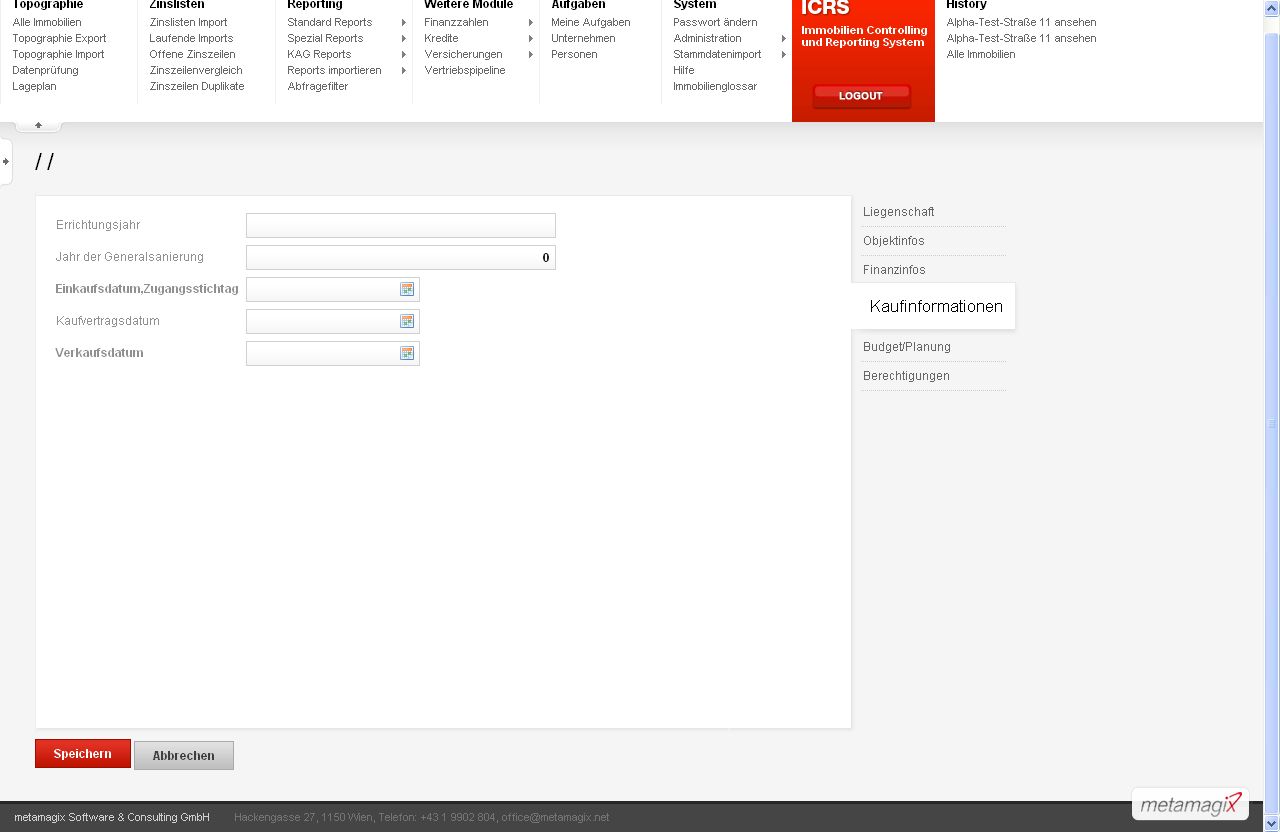Open Alle Immobilien under Topographie
The image size is (1280, 832).
(47, 22)
